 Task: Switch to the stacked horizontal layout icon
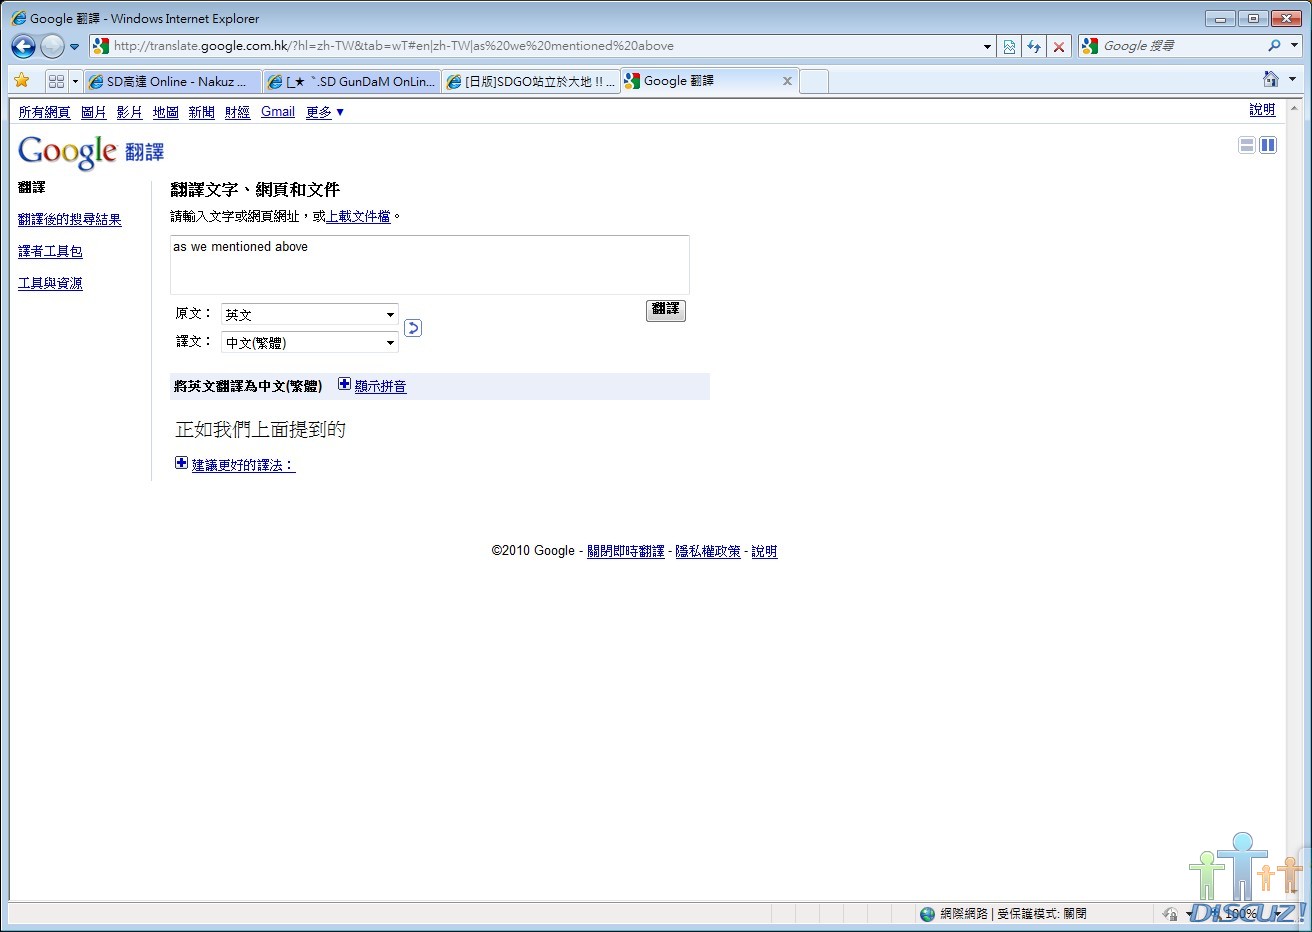pos(1247,145)
